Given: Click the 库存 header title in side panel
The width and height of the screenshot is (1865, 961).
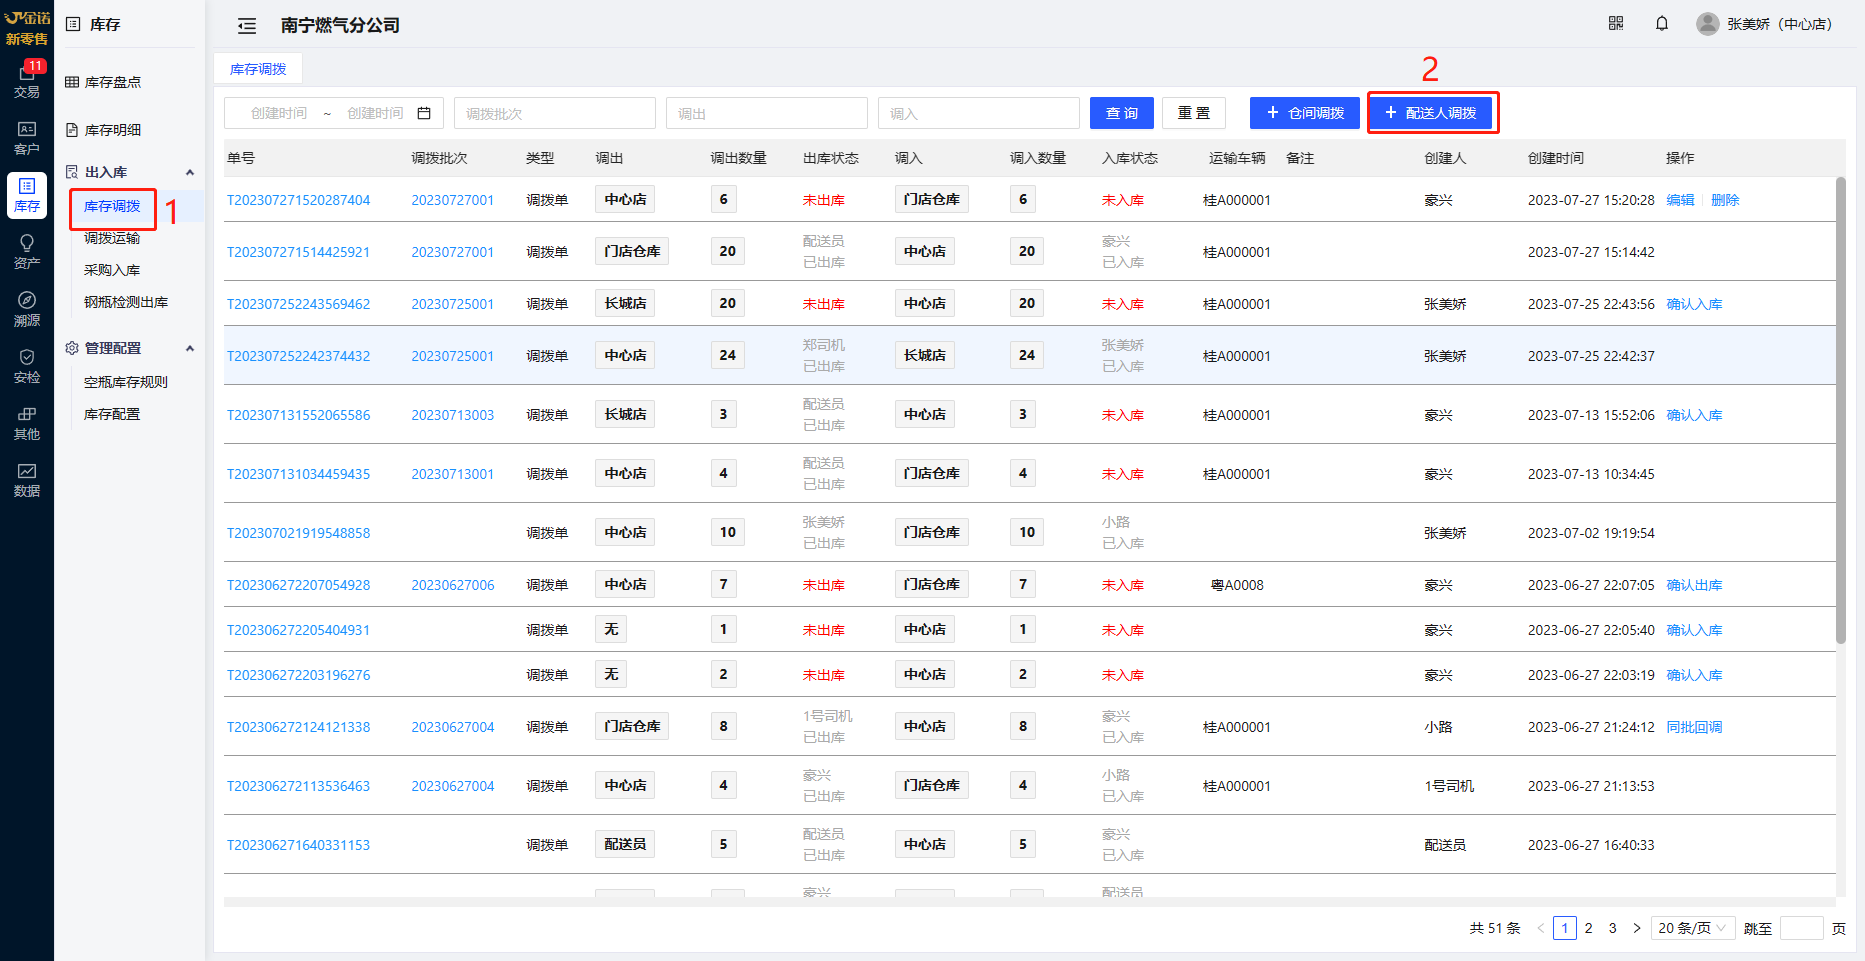Looking at the screenshot, I should (x=105, y=24).
